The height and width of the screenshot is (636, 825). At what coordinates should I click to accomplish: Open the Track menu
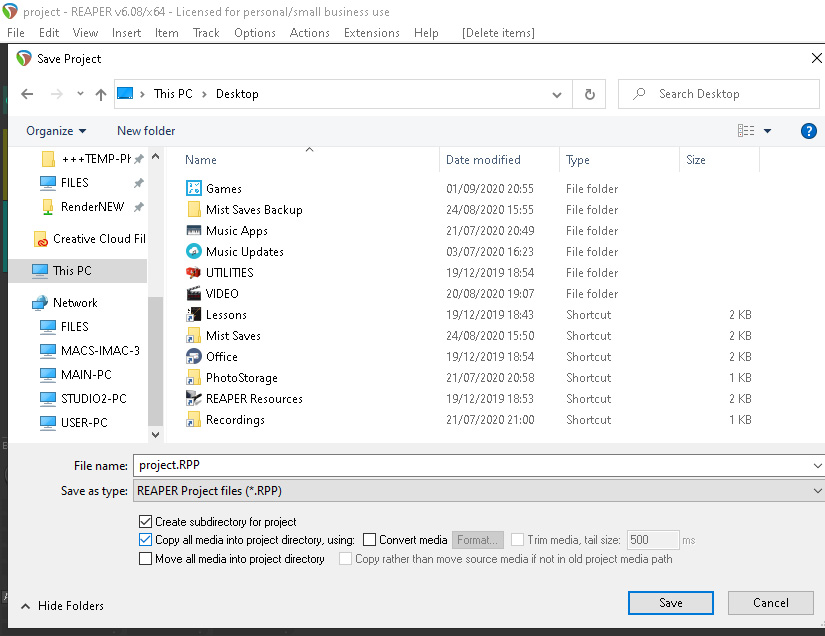[x=206, y=33]
